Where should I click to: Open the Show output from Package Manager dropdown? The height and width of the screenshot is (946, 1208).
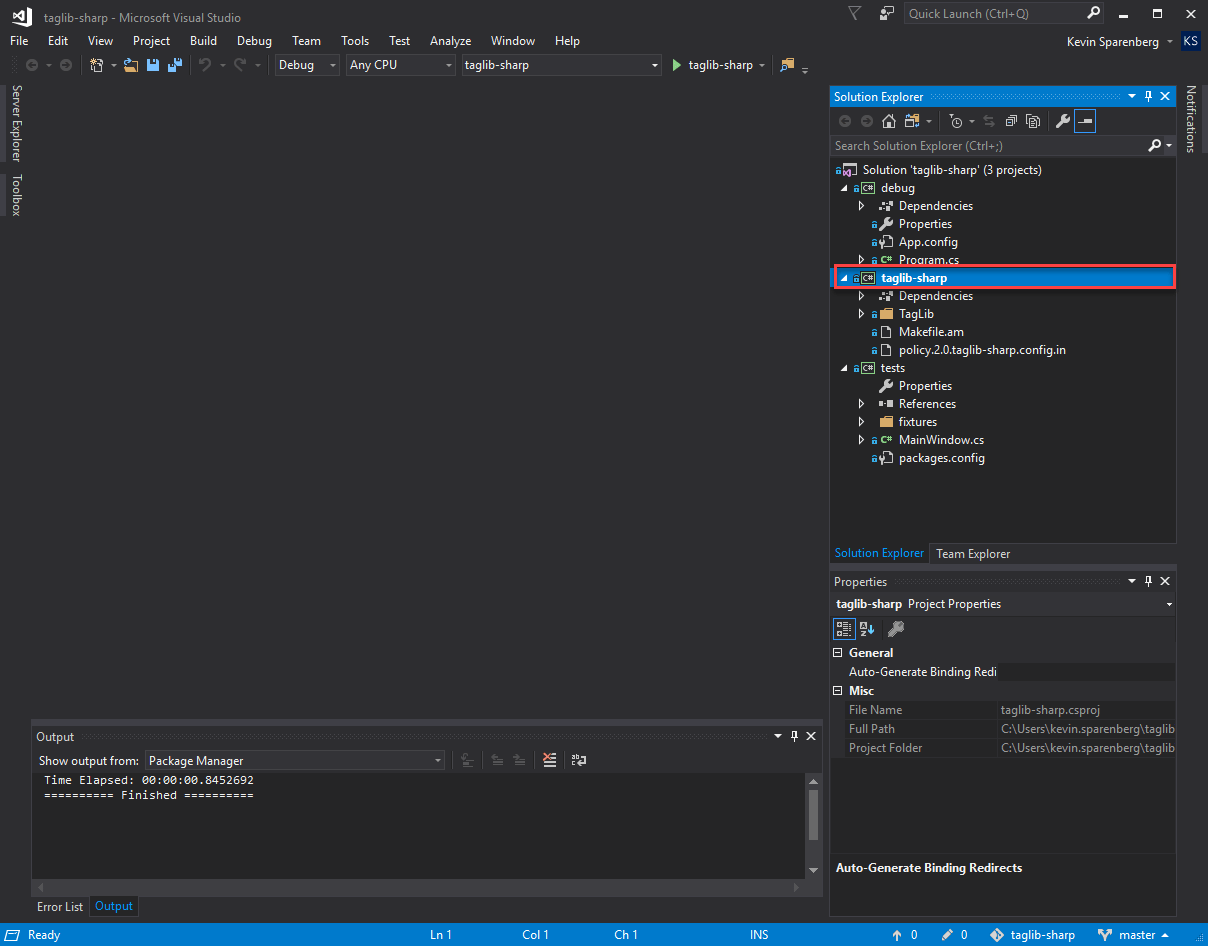click(x=295, y=761)
